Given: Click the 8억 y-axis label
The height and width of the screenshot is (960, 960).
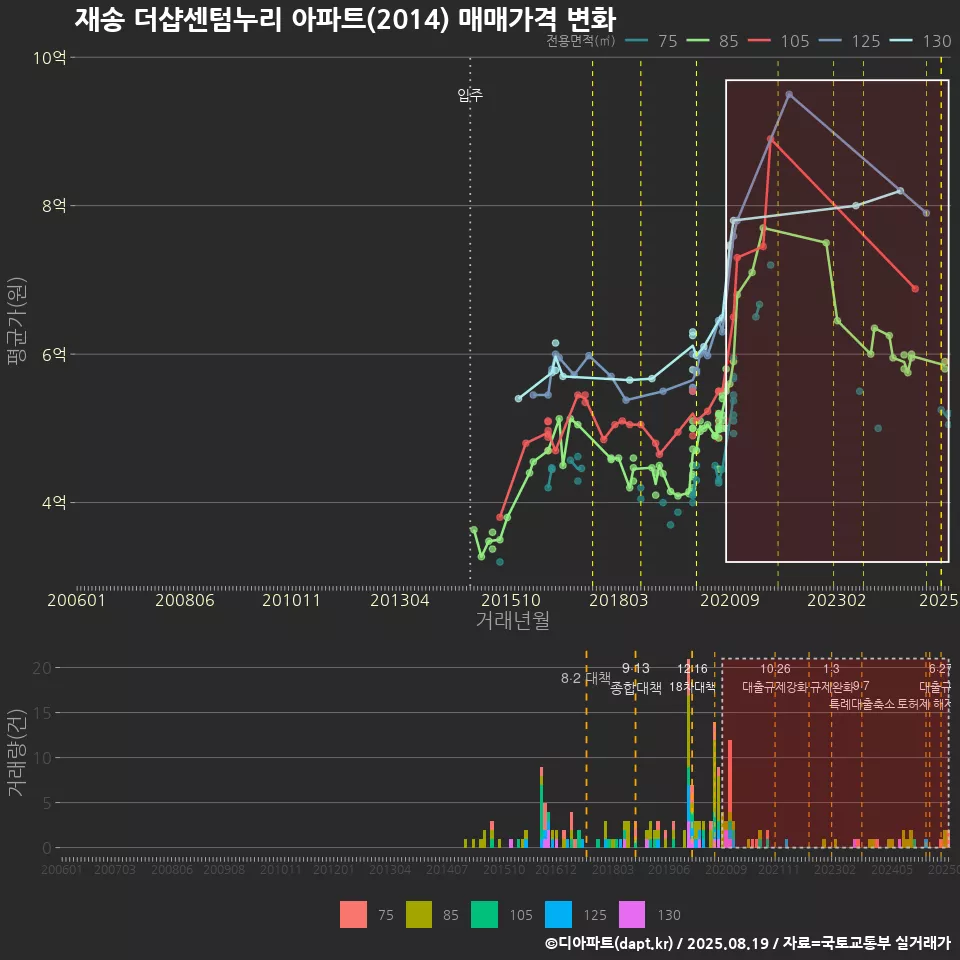Looking at the screenshot, I should click(x=54, y=206).
